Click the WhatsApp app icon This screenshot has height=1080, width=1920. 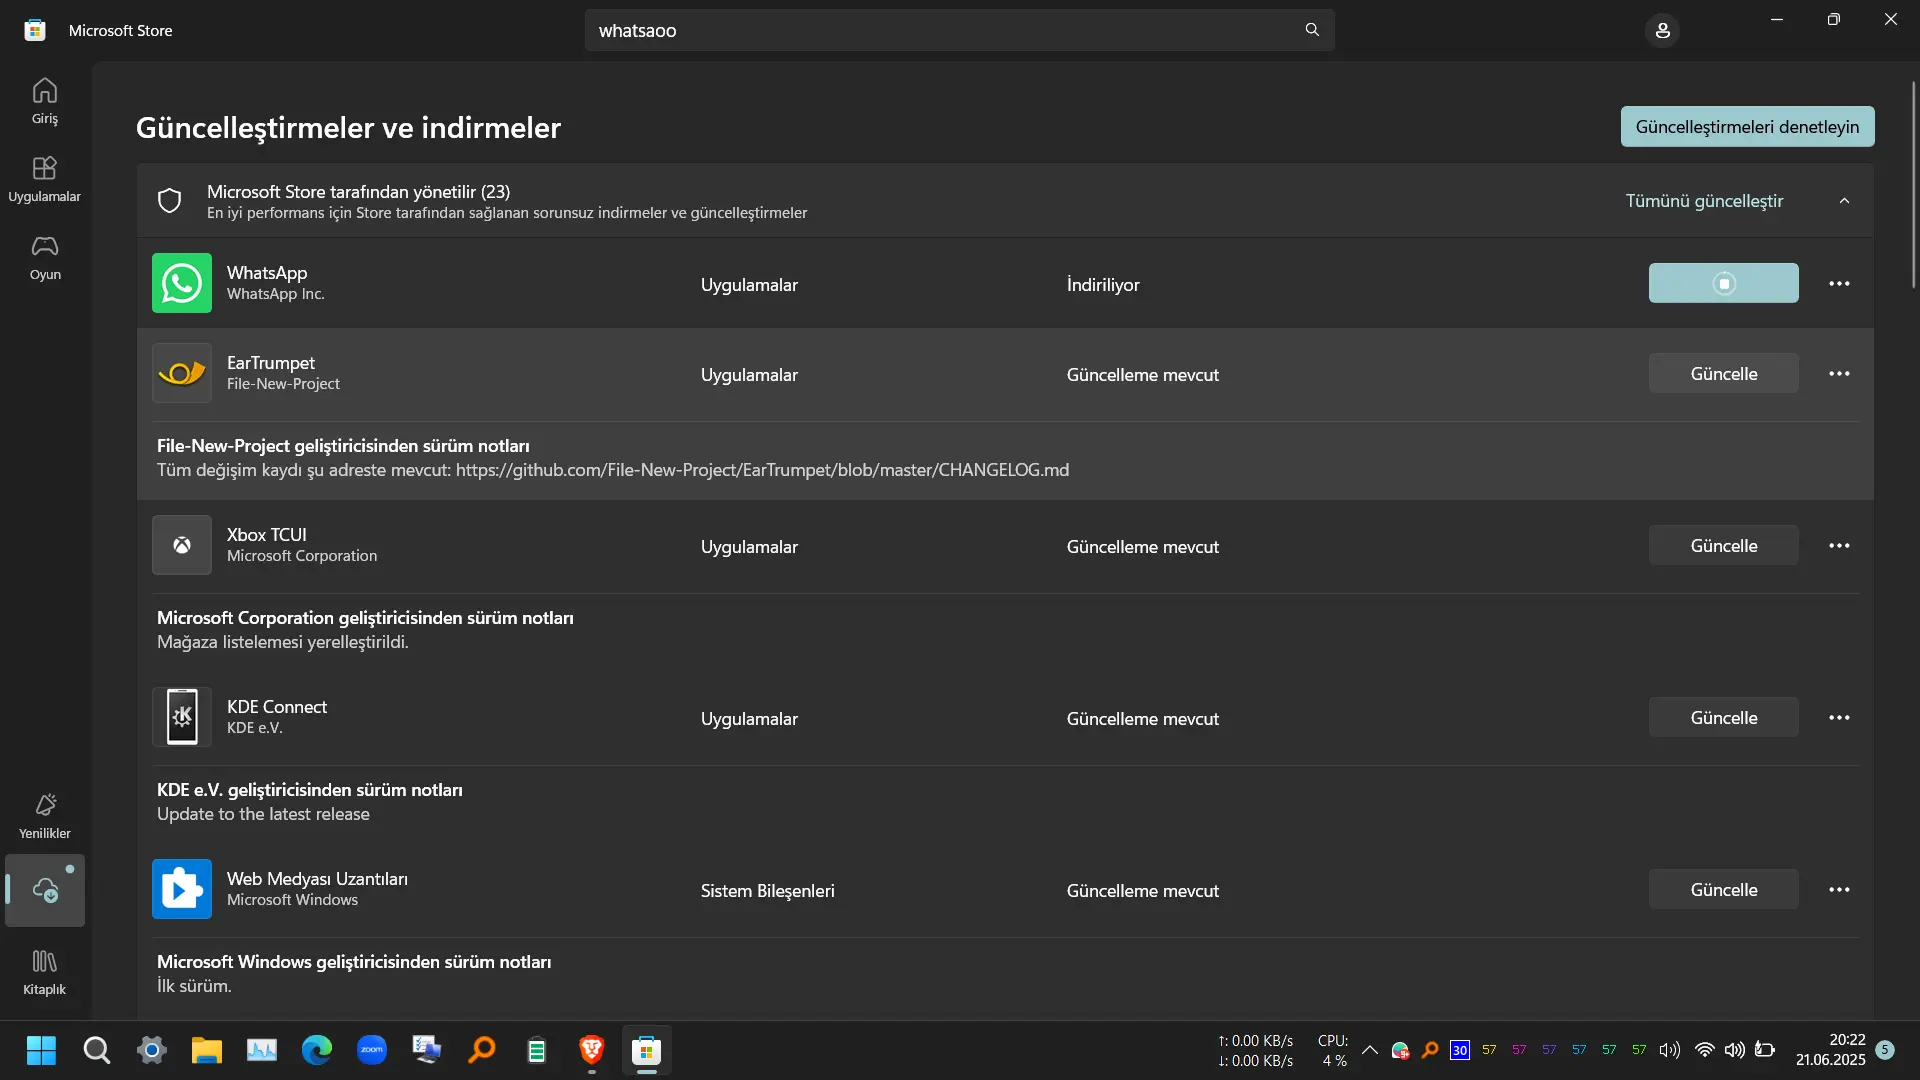(182, 283)
